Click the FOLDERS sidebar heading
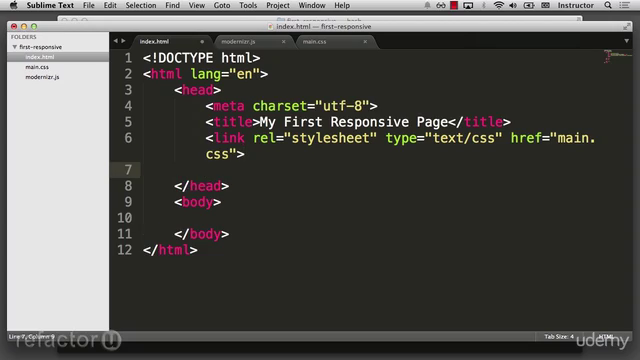Viewport: 640px width, 360px height. coord(23,37)
